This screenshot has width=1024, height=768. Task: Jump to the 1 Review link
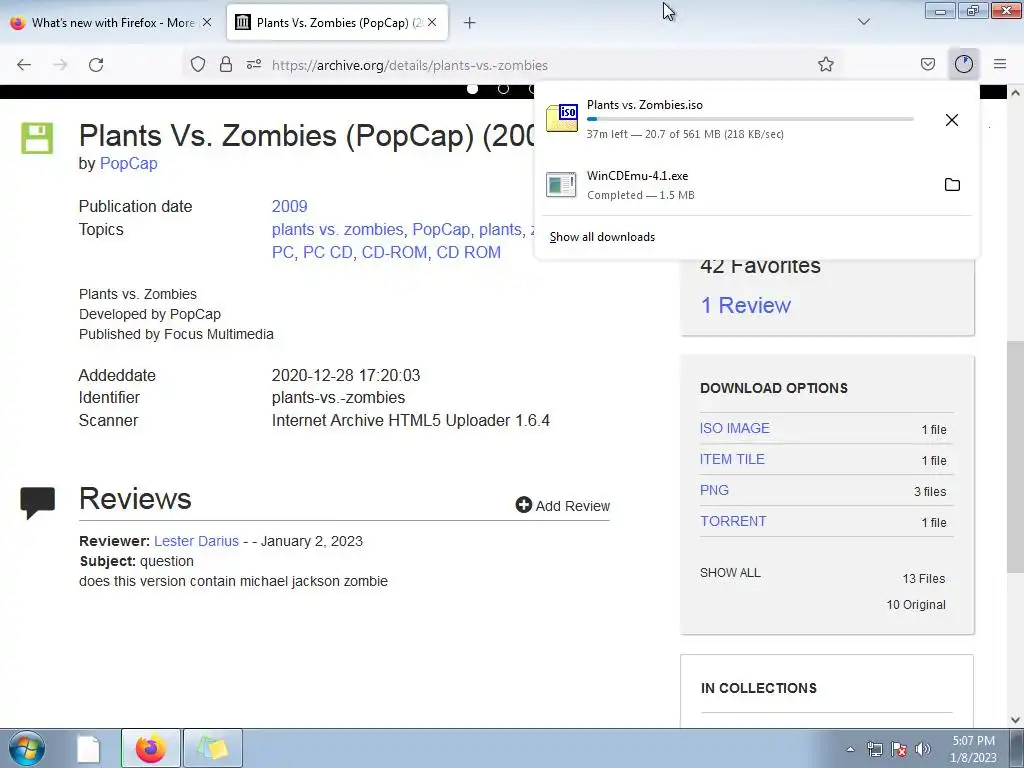point(745,305)
